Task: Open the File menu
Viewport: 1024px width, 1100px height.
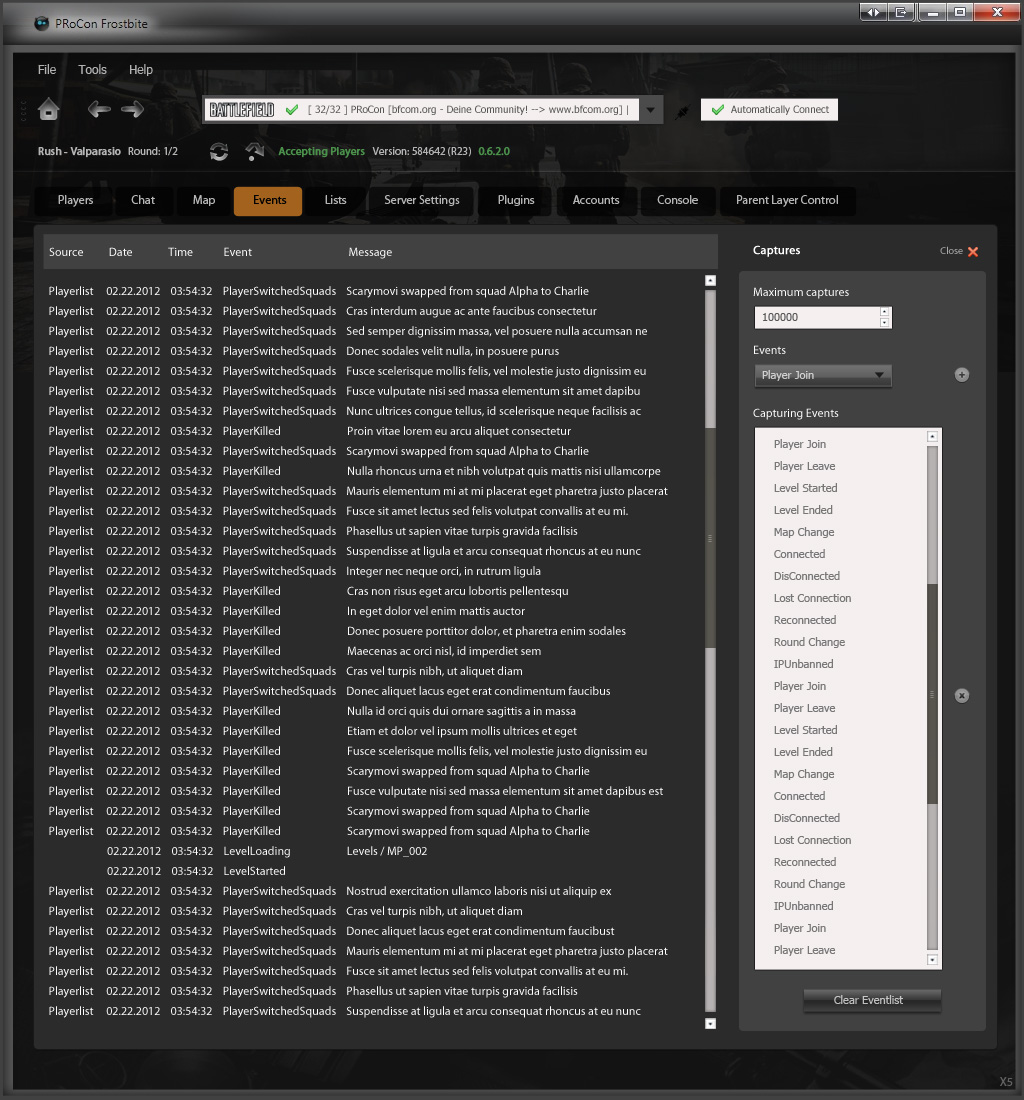Action: [x=47, y=69]
